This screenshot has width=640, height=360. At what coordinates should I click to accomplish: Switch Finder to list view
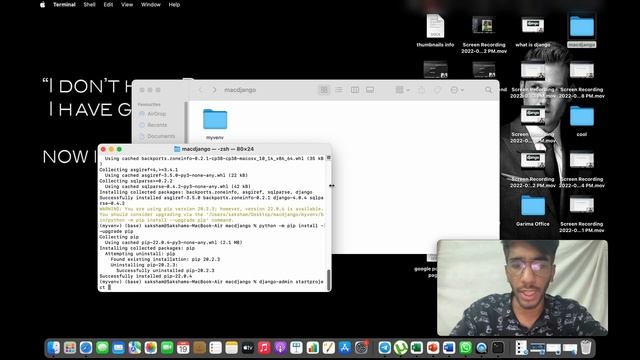(339, 90)
